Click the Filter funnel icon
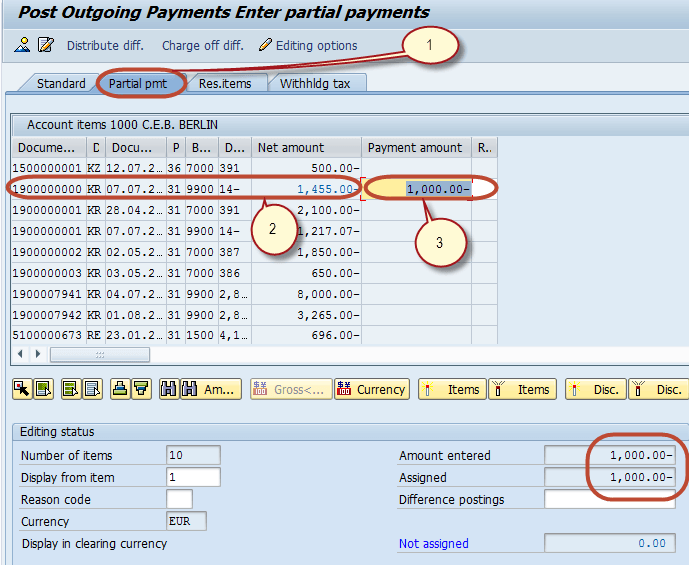 [x=141, y=390]
